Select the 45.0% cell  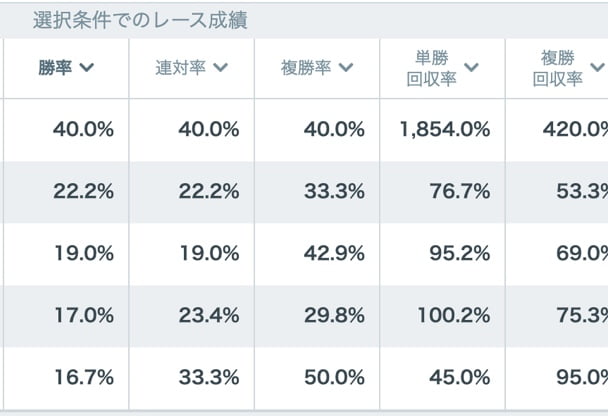coord(458,377)
